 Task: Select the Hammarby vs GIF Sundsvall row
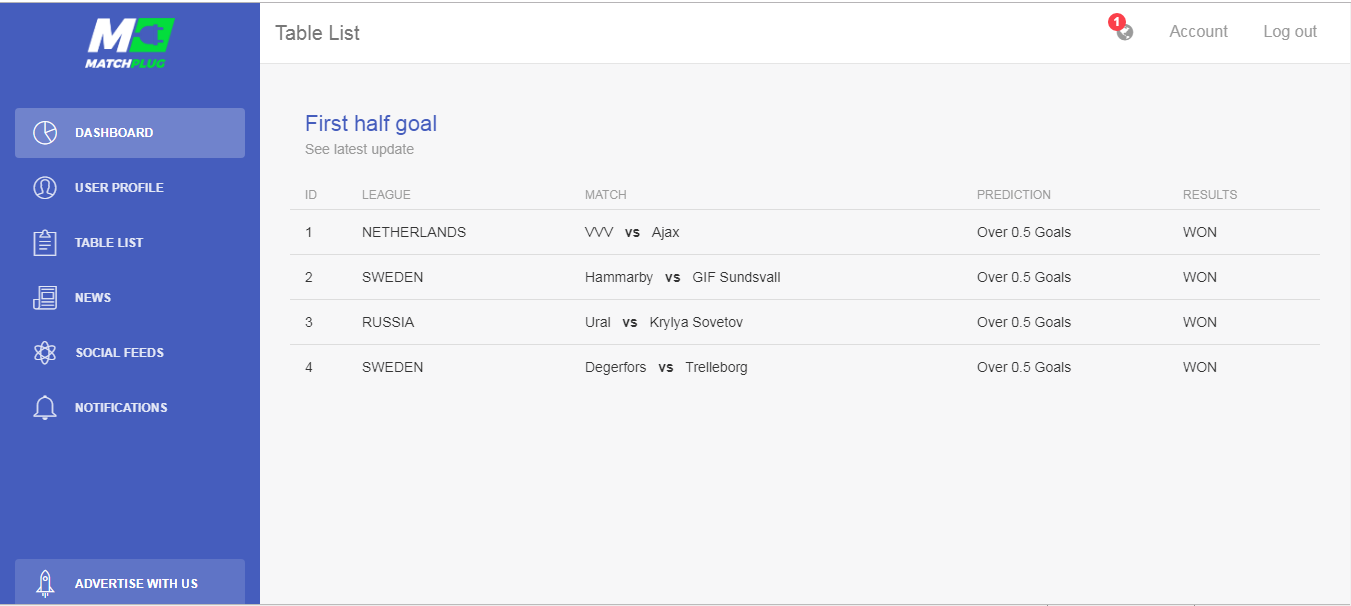click(x=805, y=277)
